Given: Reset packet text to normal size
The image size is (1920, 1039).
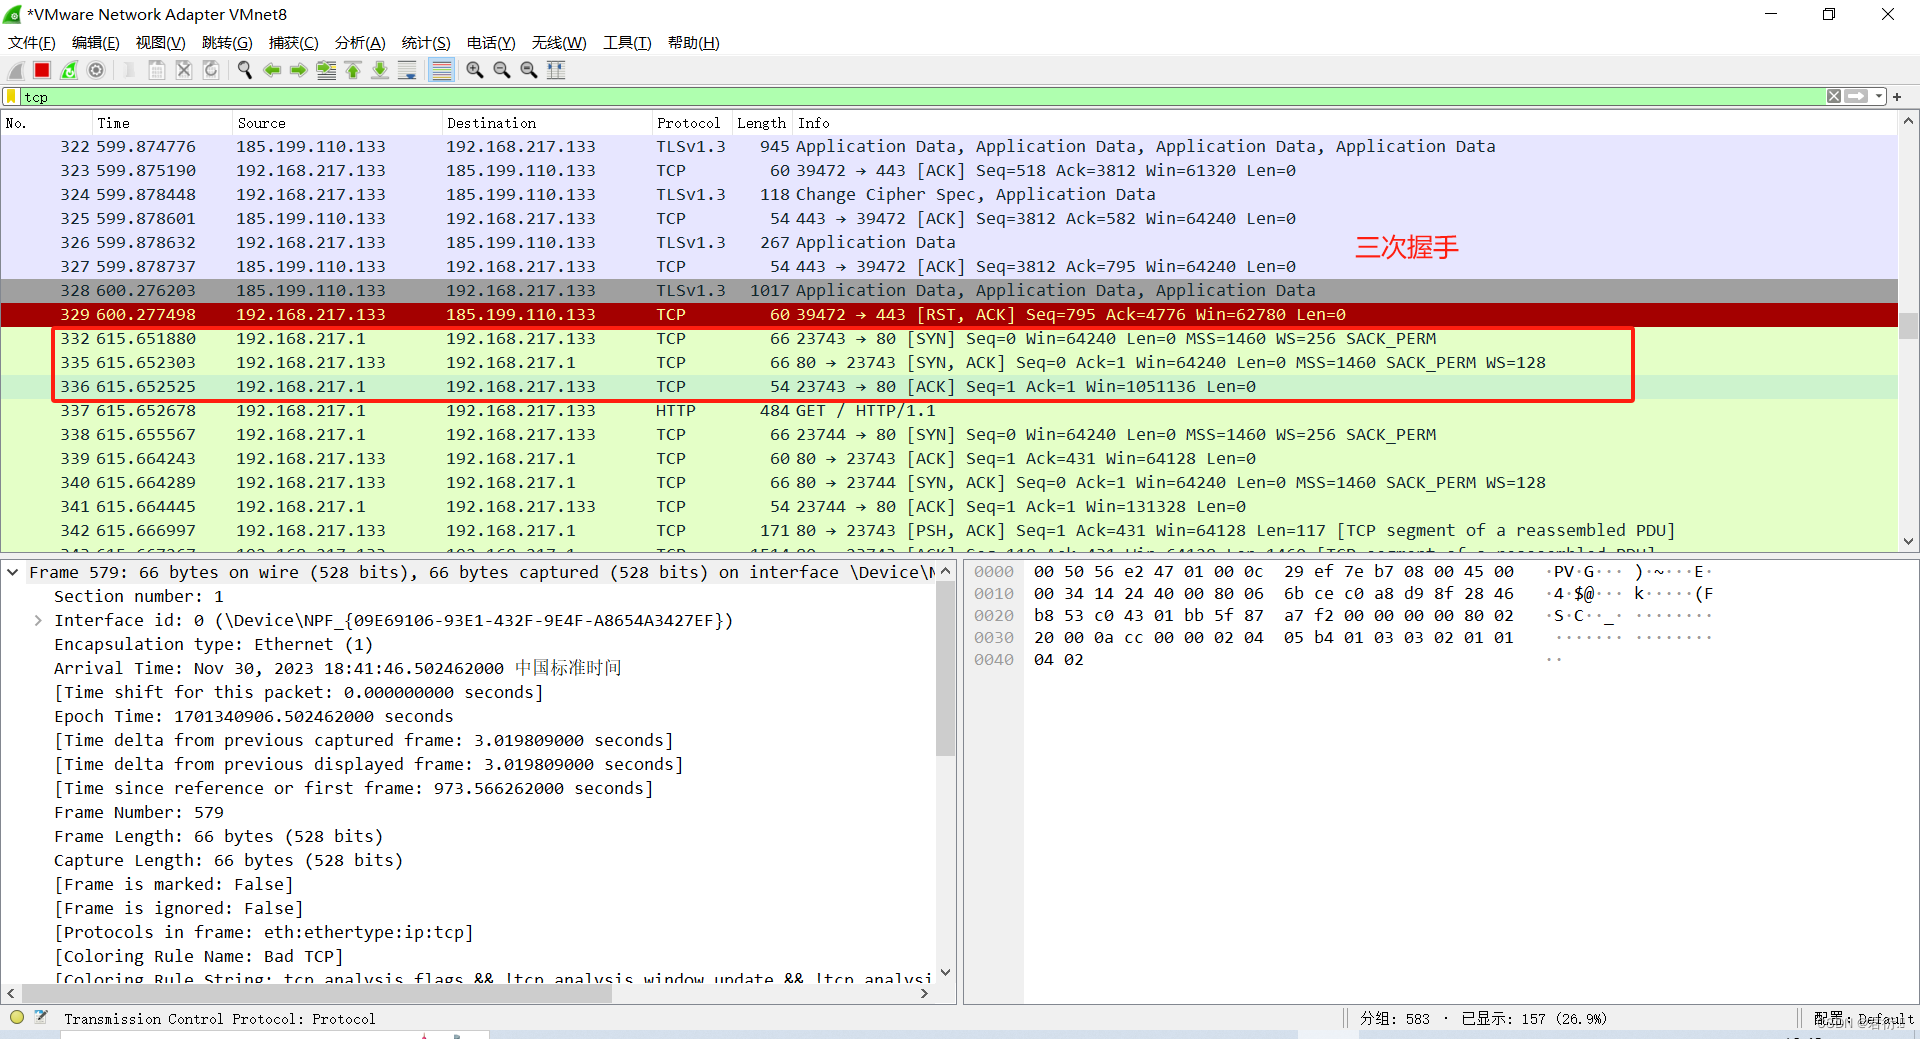Looking at the screenshot, I should click(x=529, y=70).
